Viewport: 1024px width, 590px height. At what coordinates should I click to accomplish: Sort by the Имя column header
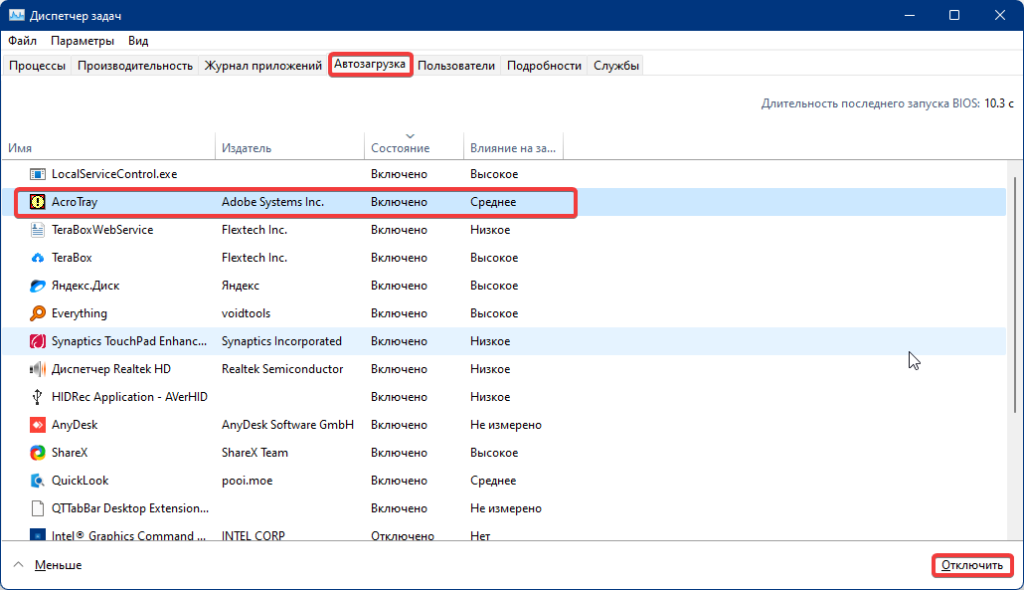pos(108,148)
